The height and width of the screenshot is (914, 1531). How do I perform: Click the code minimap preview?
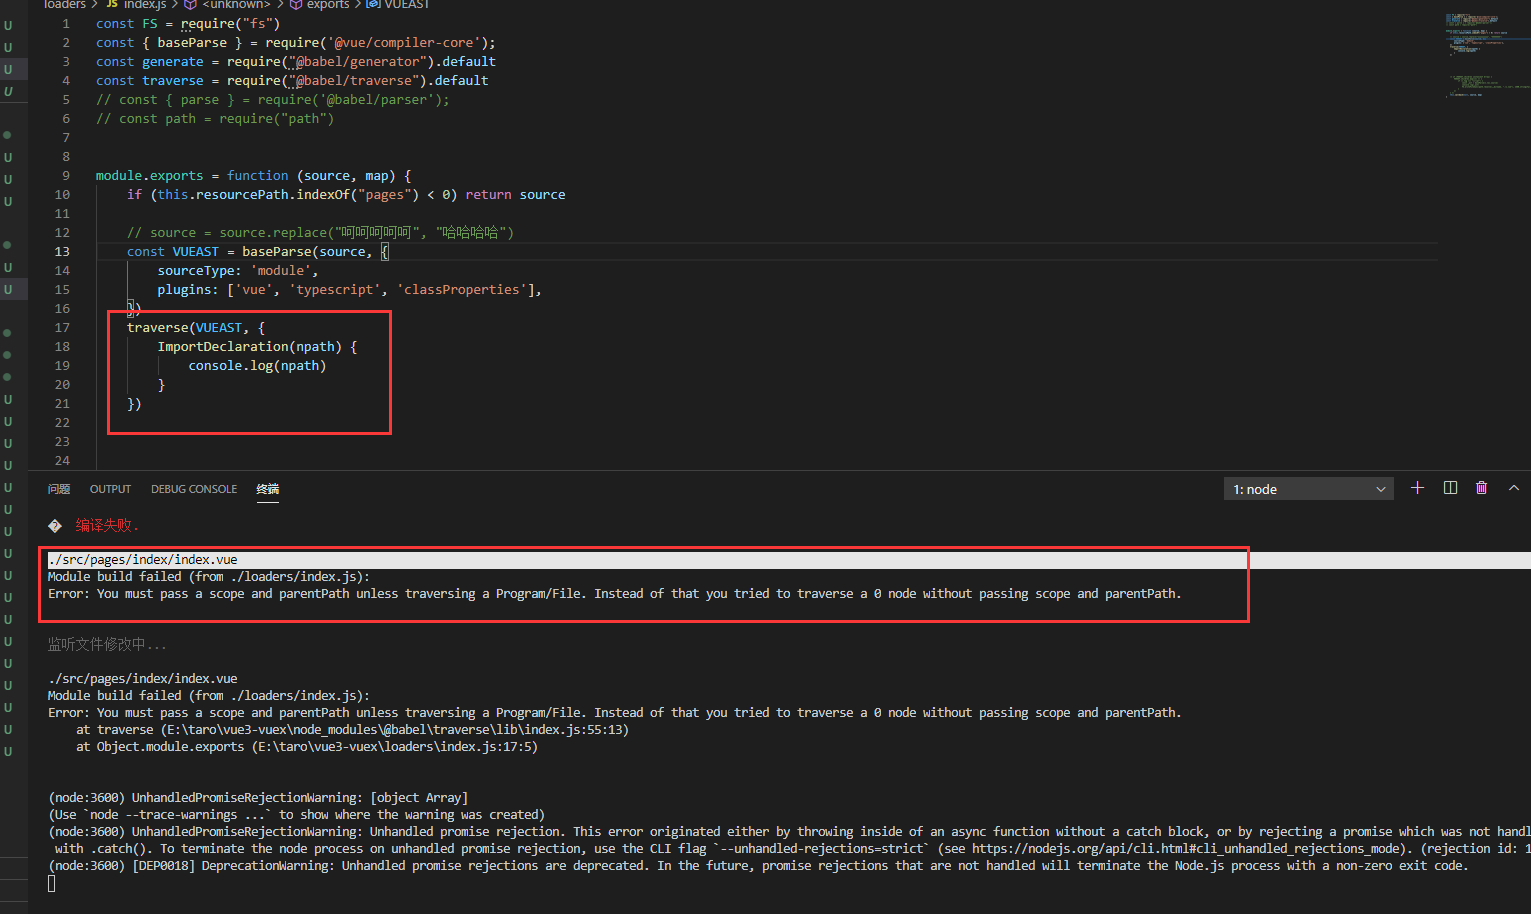(x=1485, y=55)
